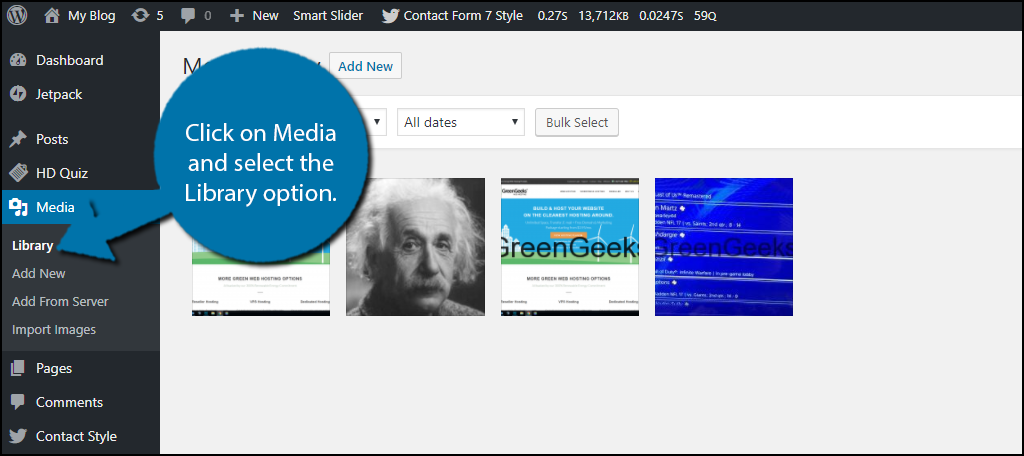Click Add New button beside page title

pos(366,66)
